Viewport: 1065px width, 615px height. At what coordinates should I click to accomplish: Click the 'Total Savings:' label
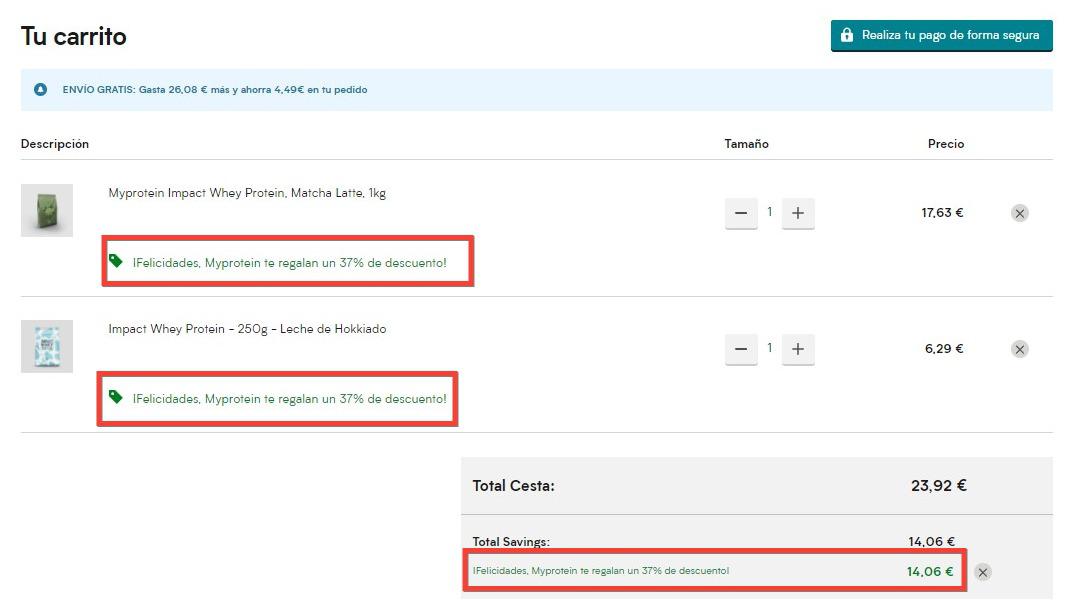pos(511,542)
